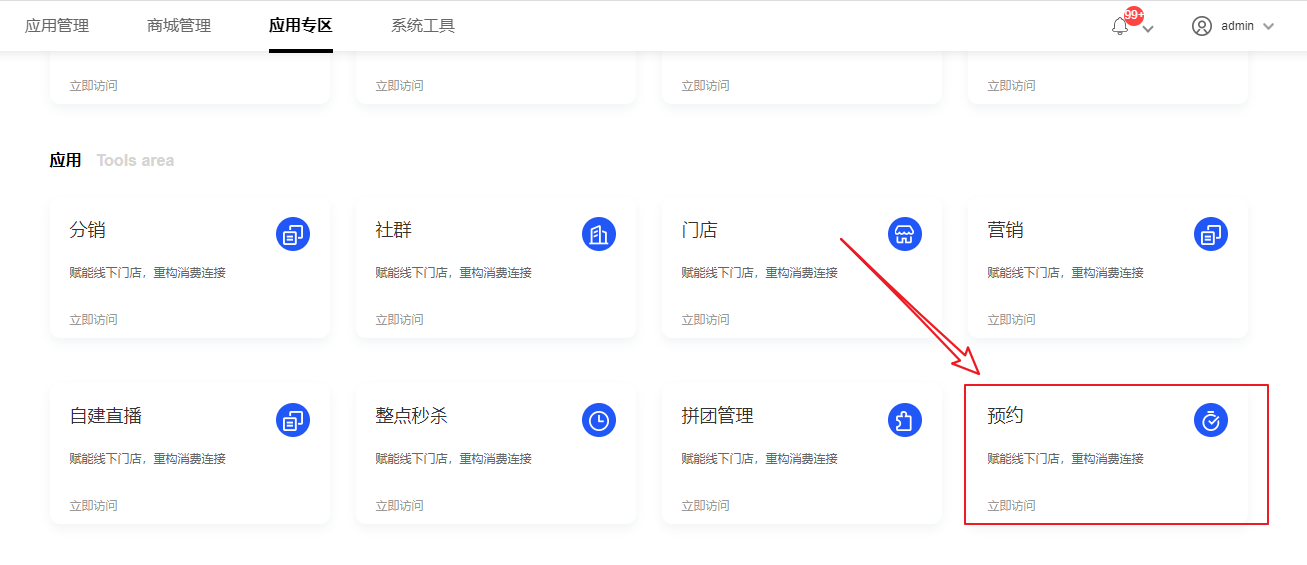Viewport: 1307px width, 565px height.
Task: Click the 社群 card title
Action: pos(394,230)
